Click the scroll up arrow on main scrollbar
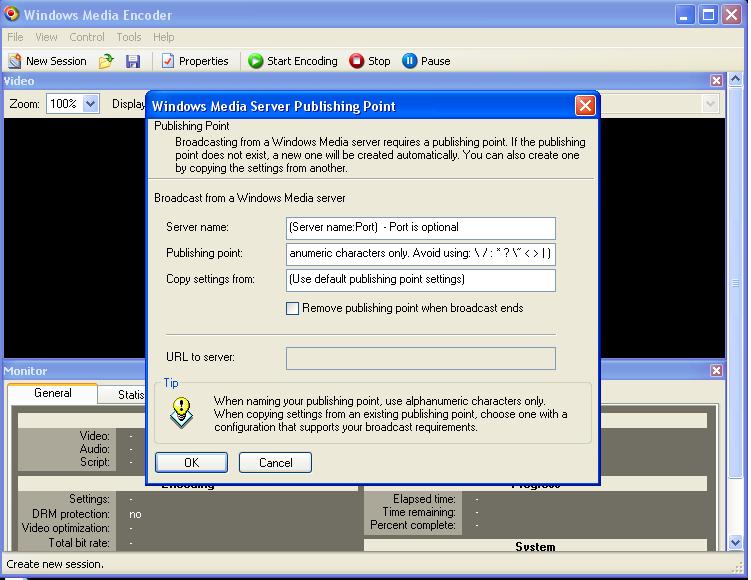The height and width of the screenshot is (580, 751). [736, 79]
